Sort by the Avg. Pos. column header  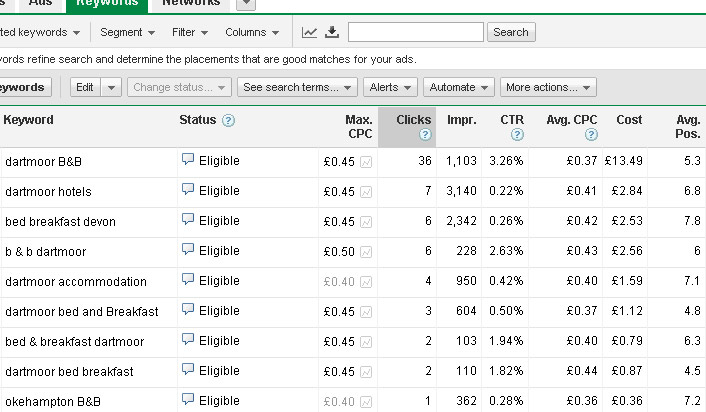pos(688,127)
